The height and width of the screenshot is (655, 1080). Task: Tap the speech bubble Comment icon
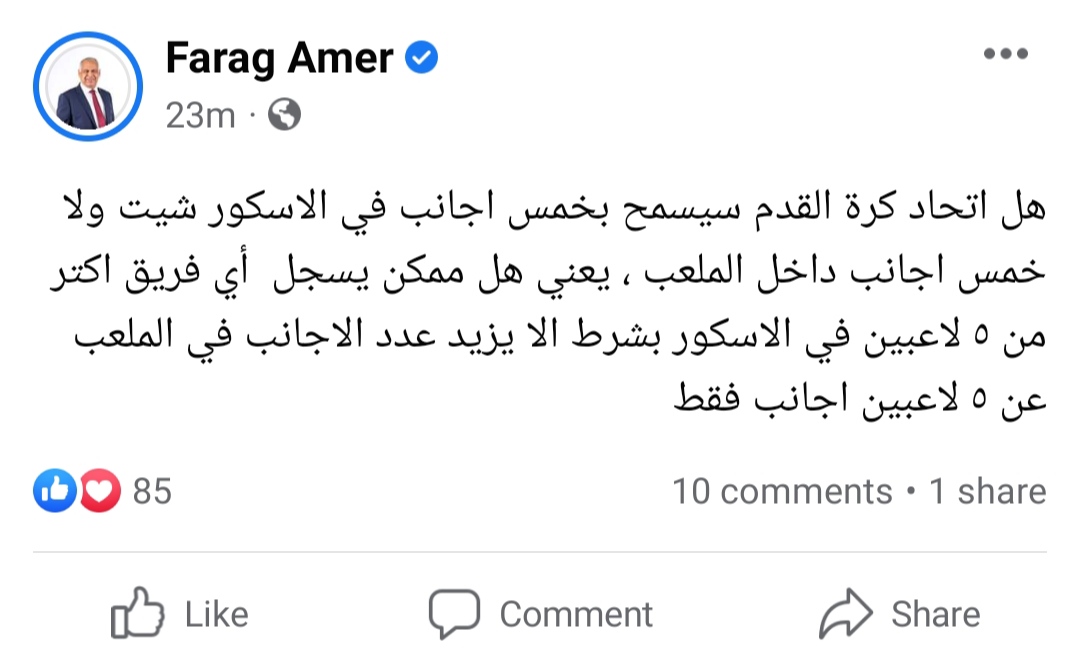click(x=455, y=613)
